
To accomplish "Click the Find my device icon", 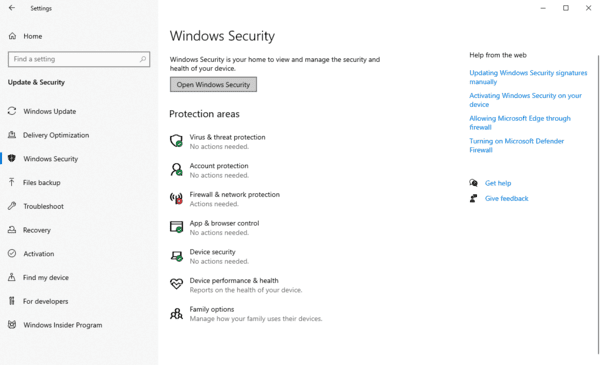I will coord(12,277).
